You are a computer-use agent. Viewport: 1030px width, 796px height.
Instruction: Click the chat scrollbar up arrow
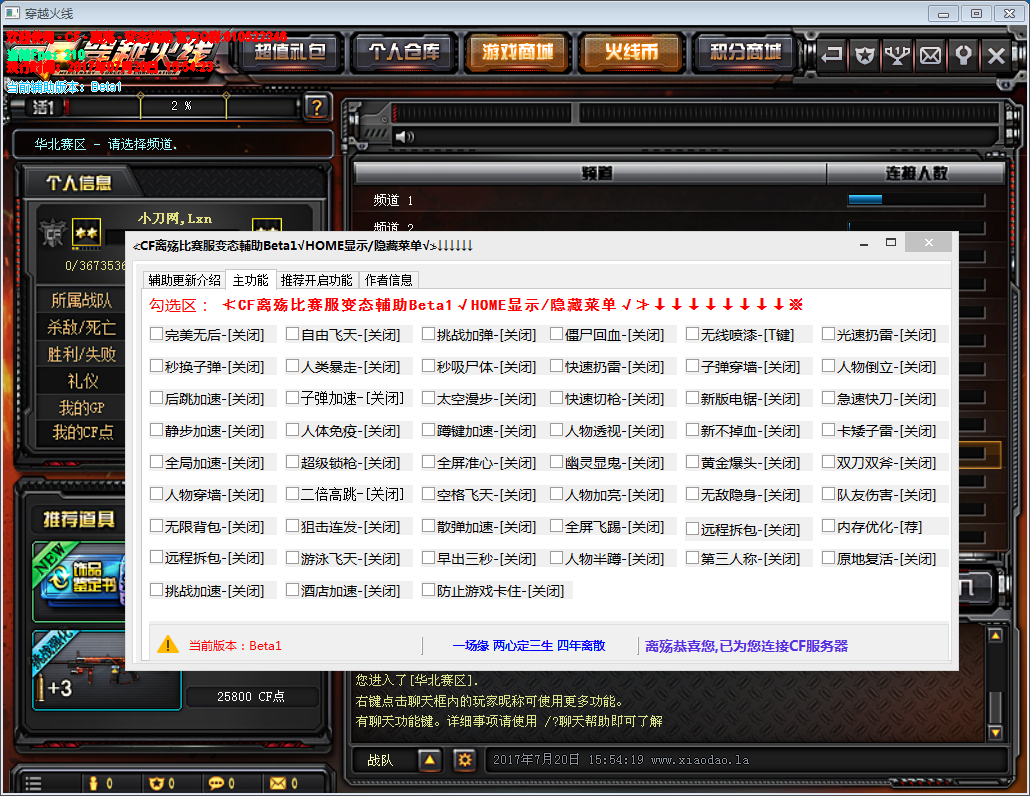(995, 635)
